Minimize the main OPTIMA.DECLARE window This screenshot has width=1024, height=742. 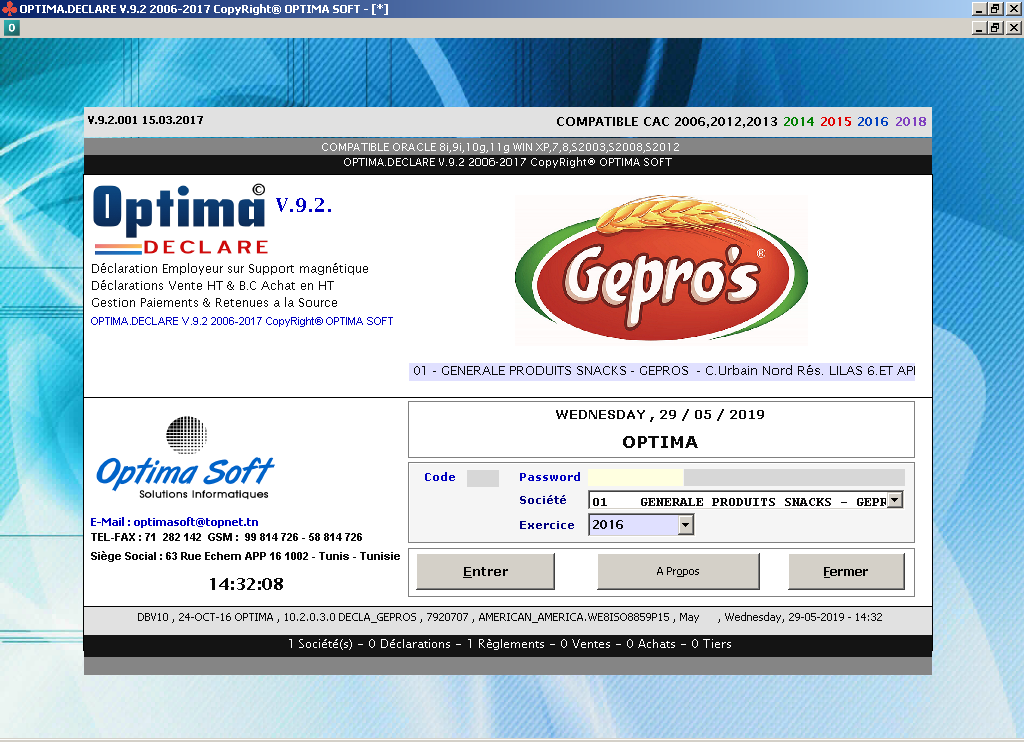(x=978, y=8)
